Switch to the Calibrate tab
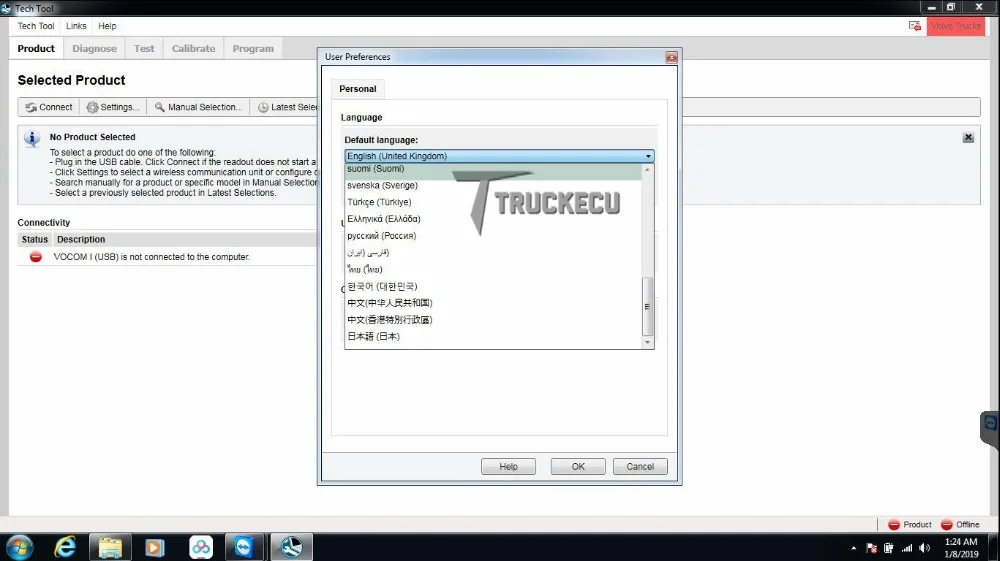 tap(193, 48)
